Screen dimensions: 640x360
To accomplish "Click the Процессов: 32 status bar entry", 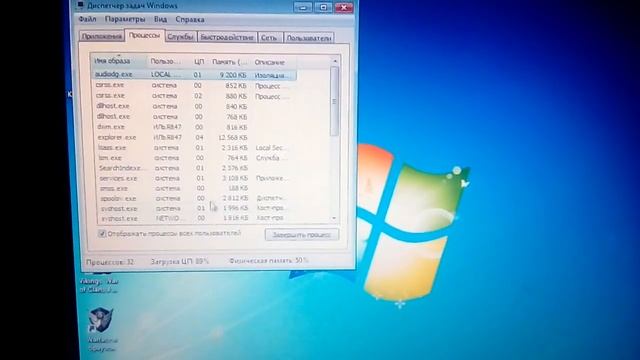I will point(110,262).
